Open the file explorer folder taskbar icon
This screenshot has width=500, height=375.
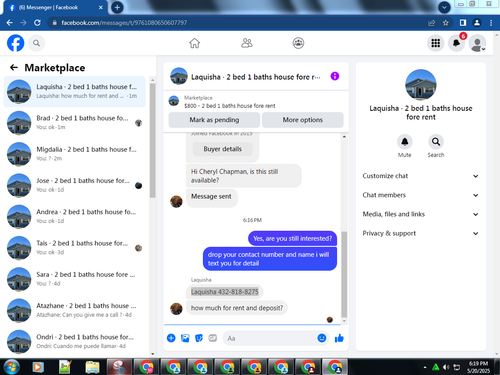click(x=92, y=367)
